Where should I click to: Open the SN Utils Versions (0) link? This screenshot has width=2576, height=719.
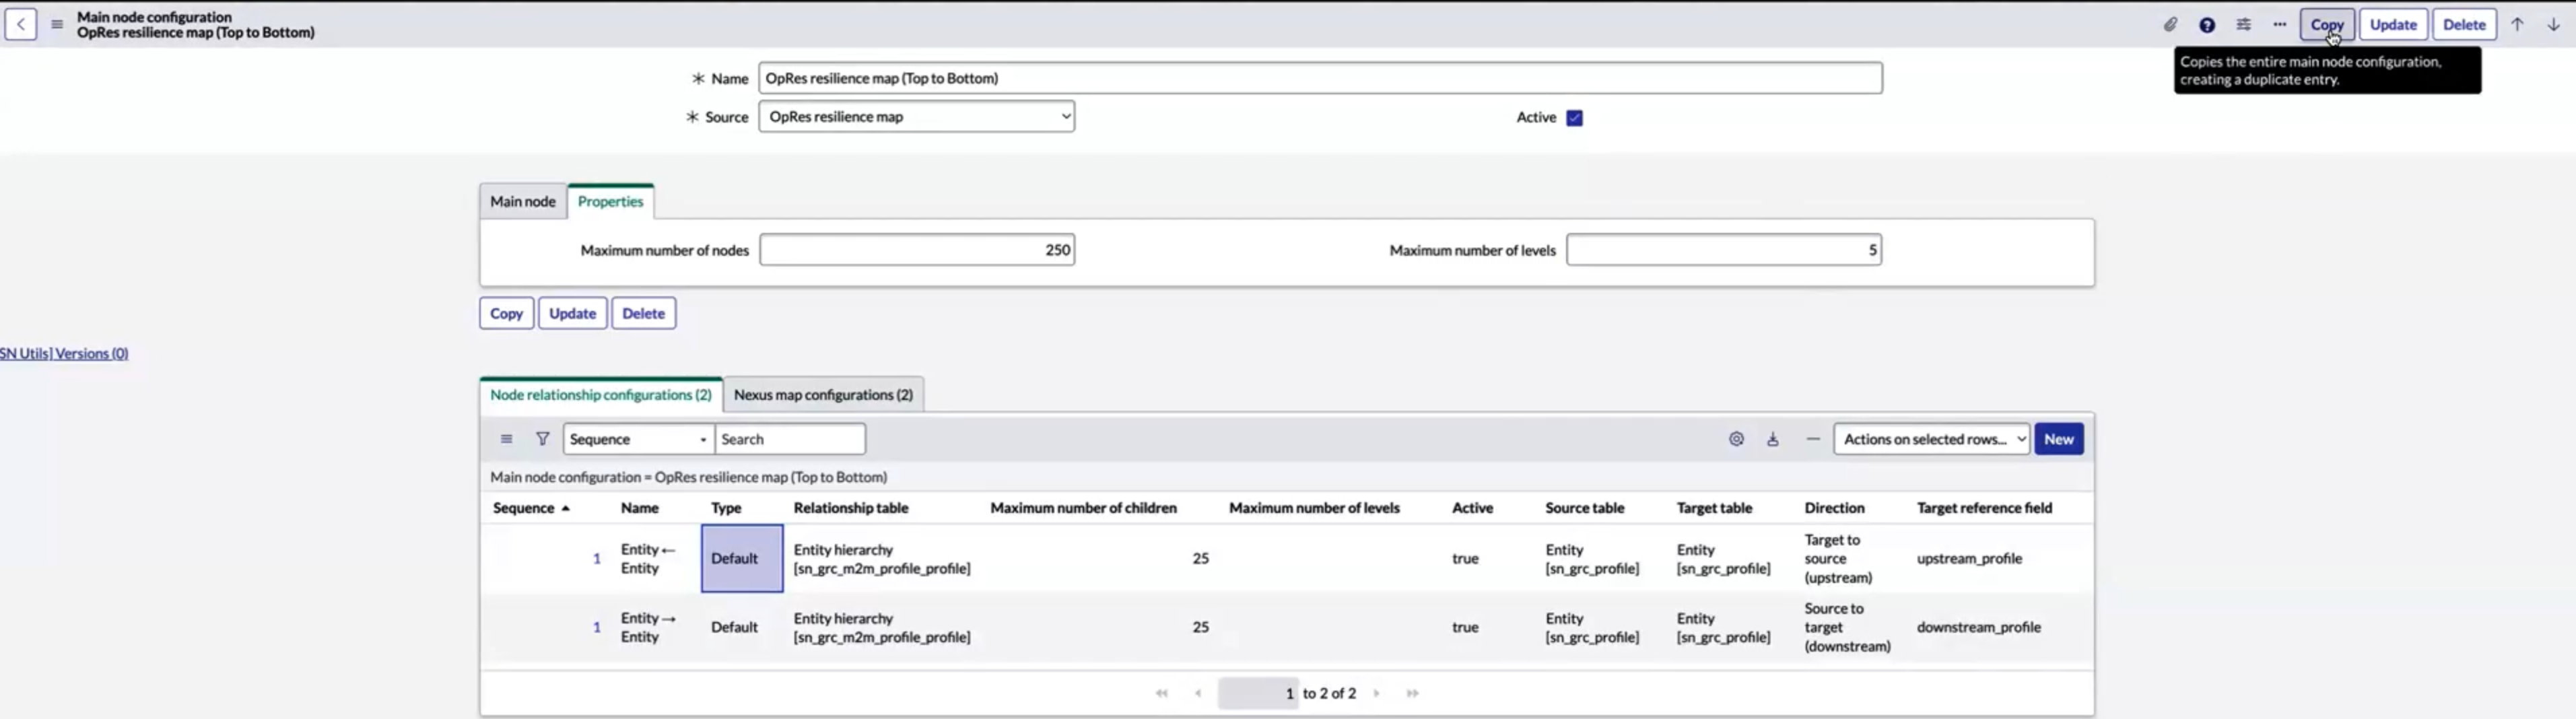(x=64, y=353)
